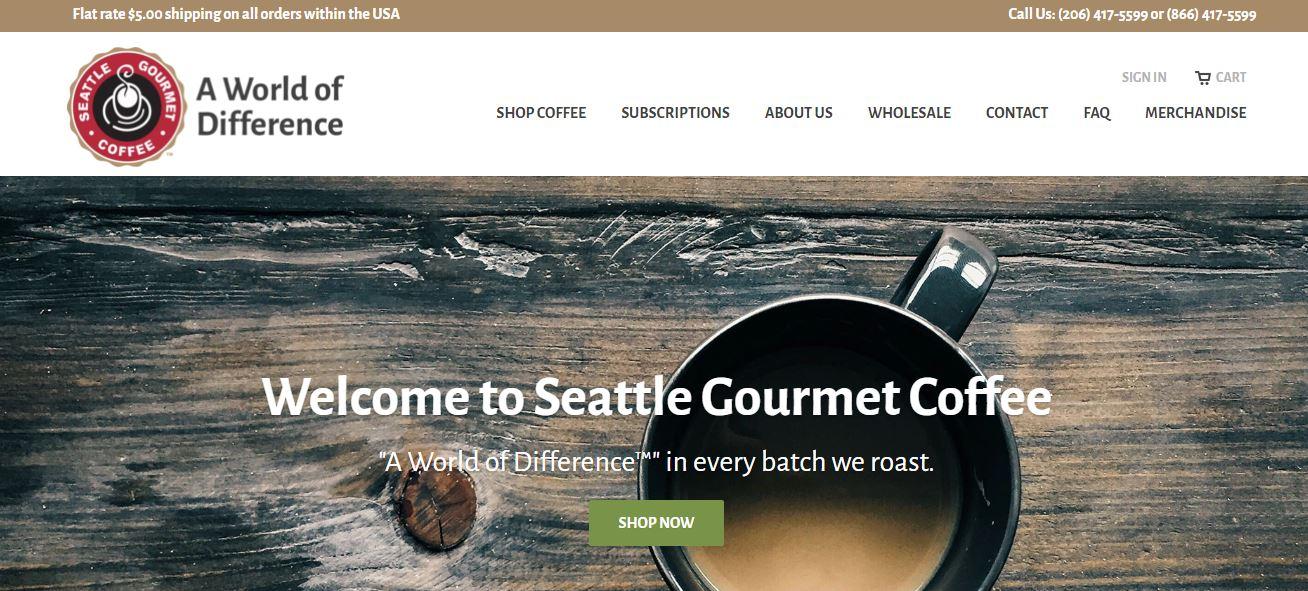Go to the SUBSCRIPTIONS page
This screenshot has height=591, width=1308.
[x=675, y=113]
